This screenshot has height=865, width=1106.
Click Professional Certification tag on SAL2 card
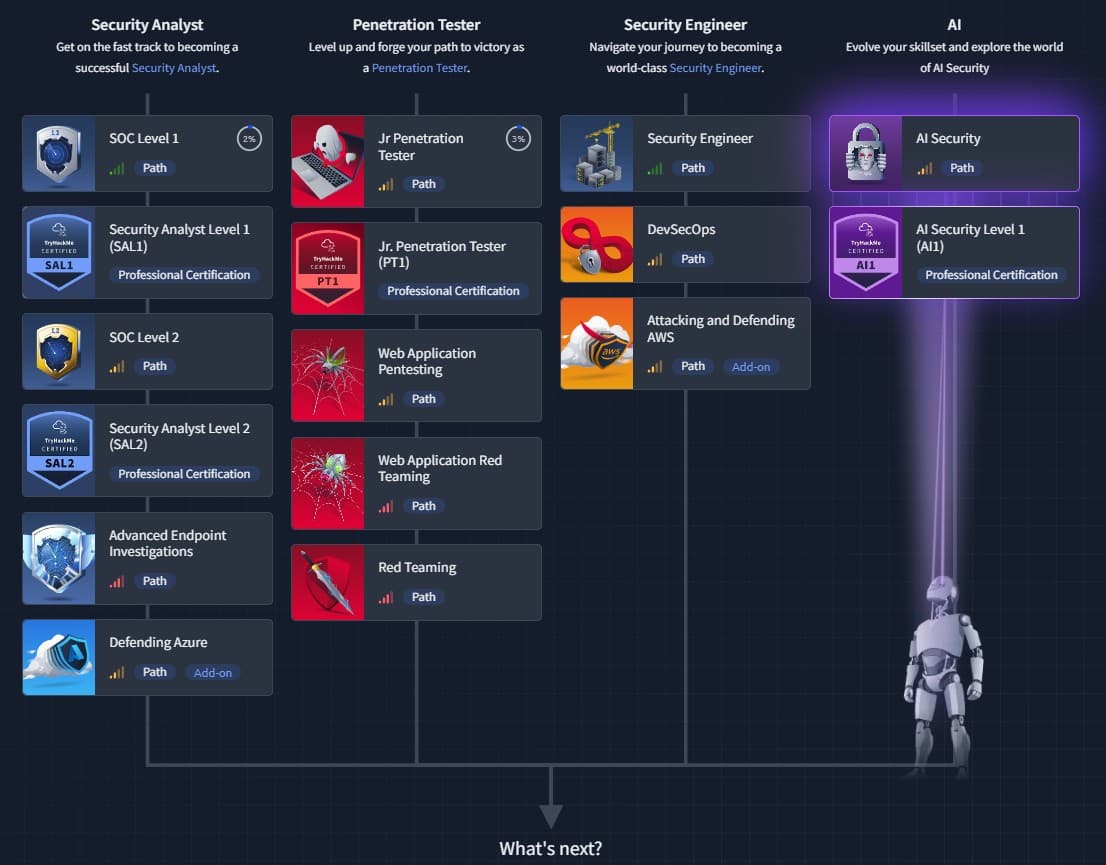pos(184,474)
